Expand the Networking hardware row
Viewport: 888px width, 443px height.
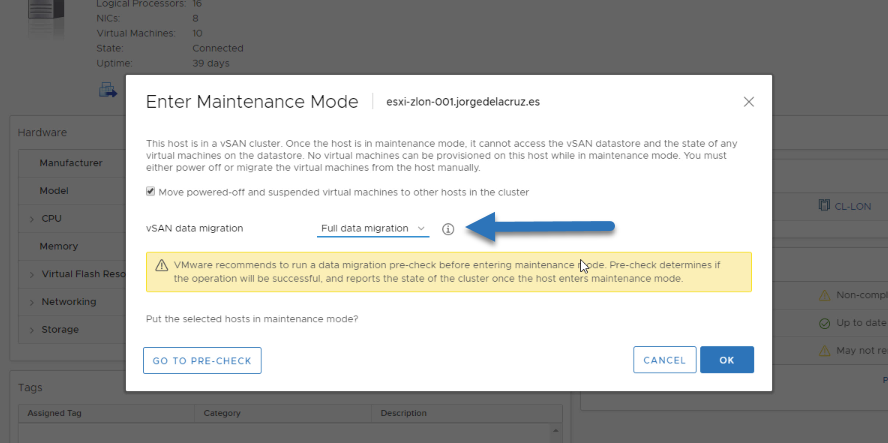click(x=32, y=303)
